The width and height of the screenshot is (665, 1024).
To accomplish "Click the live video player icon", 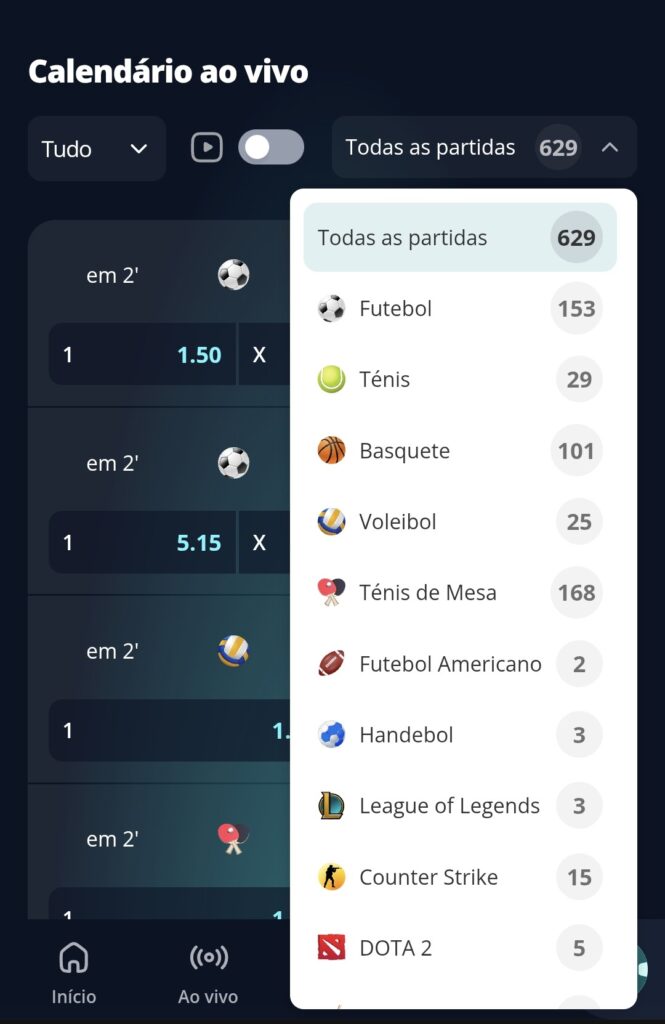I will click(207, 148).
